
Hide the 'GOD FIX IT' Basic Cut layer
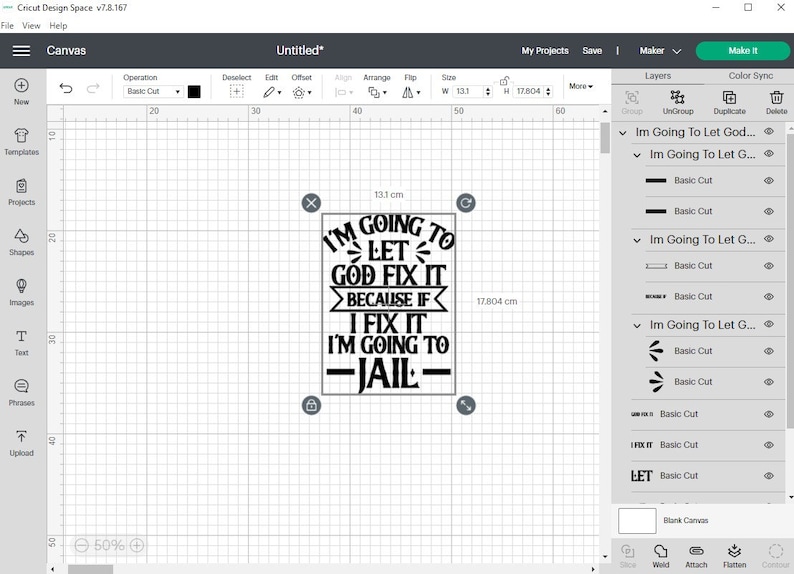(769, 414)
